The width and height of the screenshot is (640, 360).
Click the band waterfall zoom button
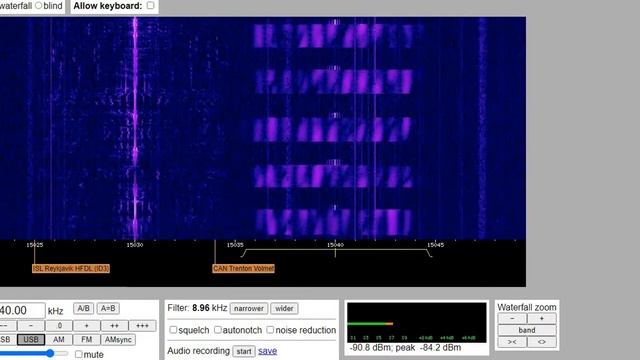527,330
